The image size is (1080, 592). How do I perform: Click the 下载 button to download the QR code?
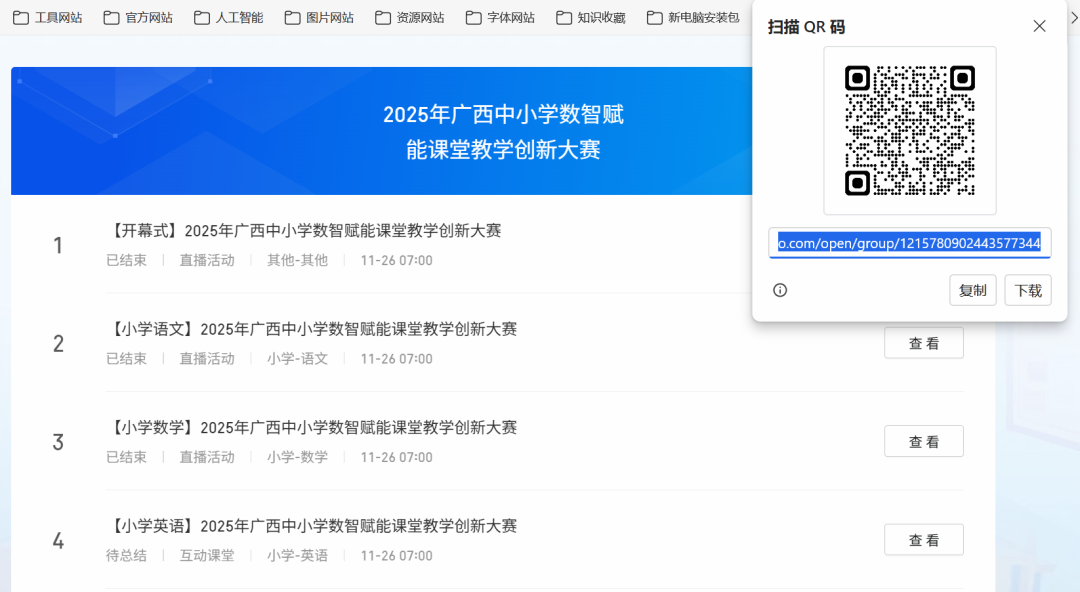(1027, 290)
